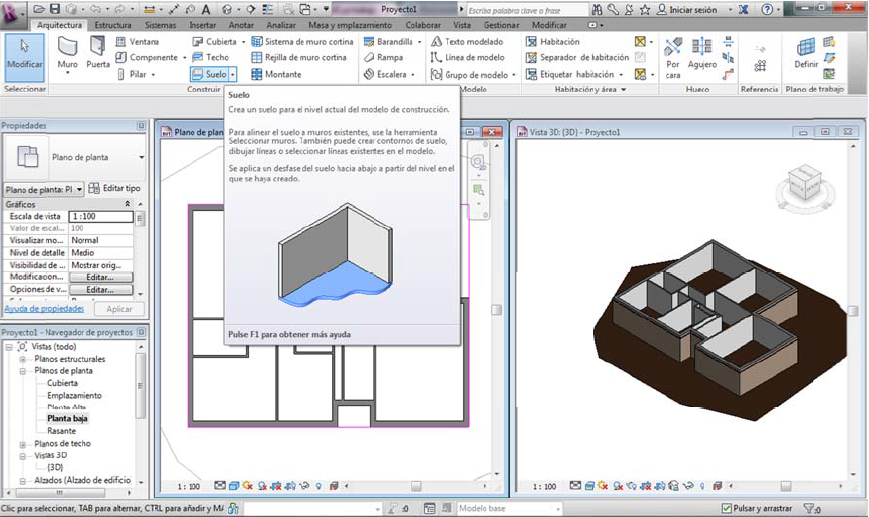Select Separador de habitación tool
The height and width of the screenshot is (517, 869).
point(577,57)
